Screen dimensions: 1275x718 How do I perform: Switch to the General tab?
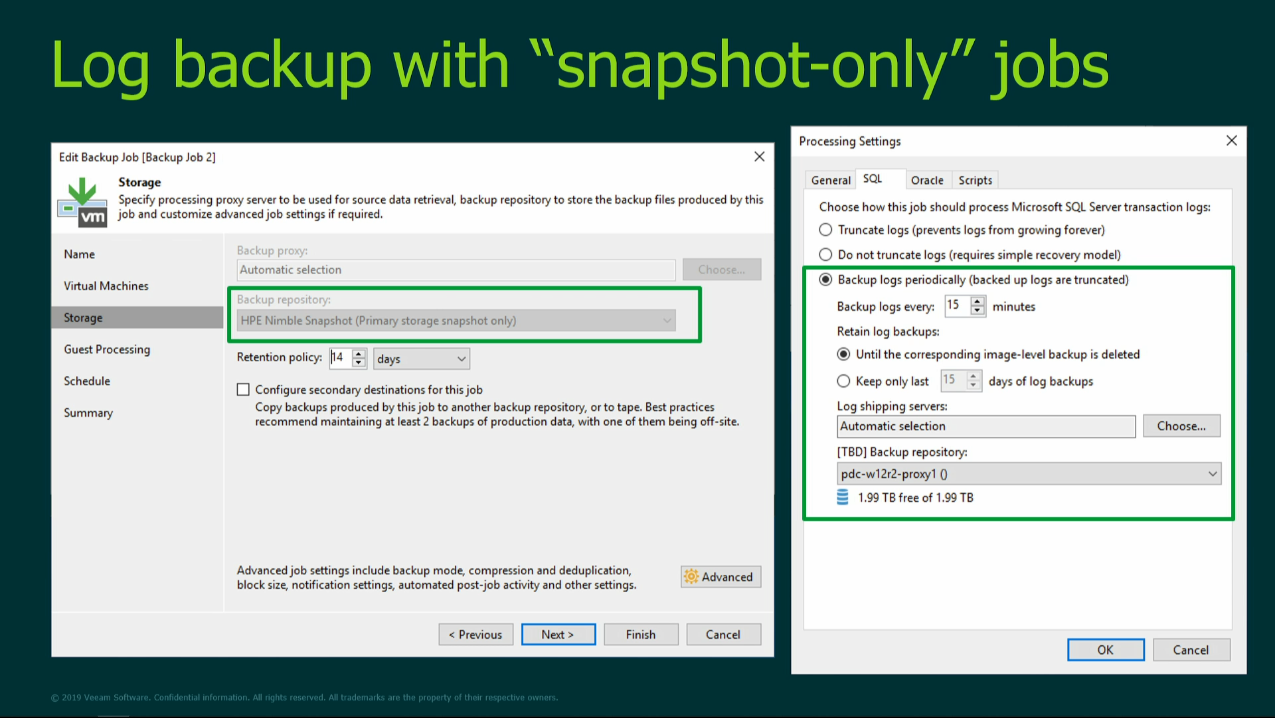click(830, 180)
